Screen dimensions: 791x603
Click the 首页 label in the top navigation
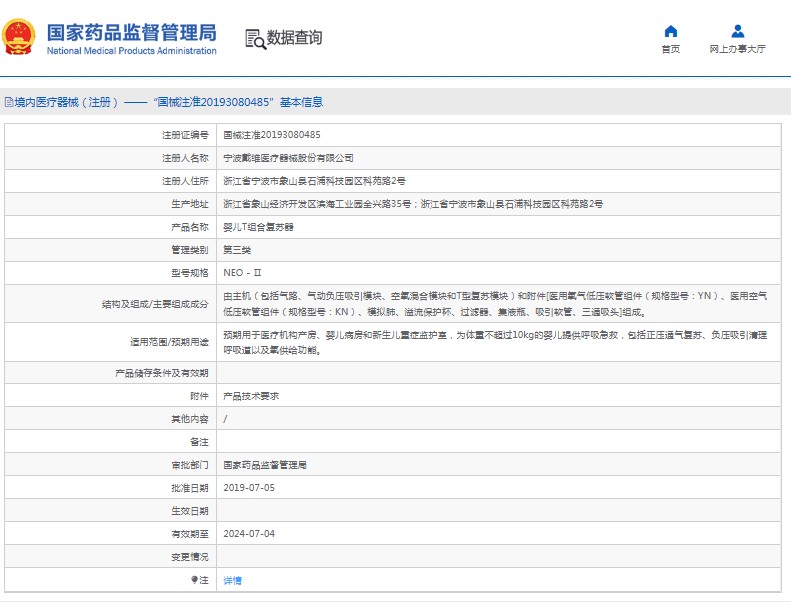(x=670, y=49)
